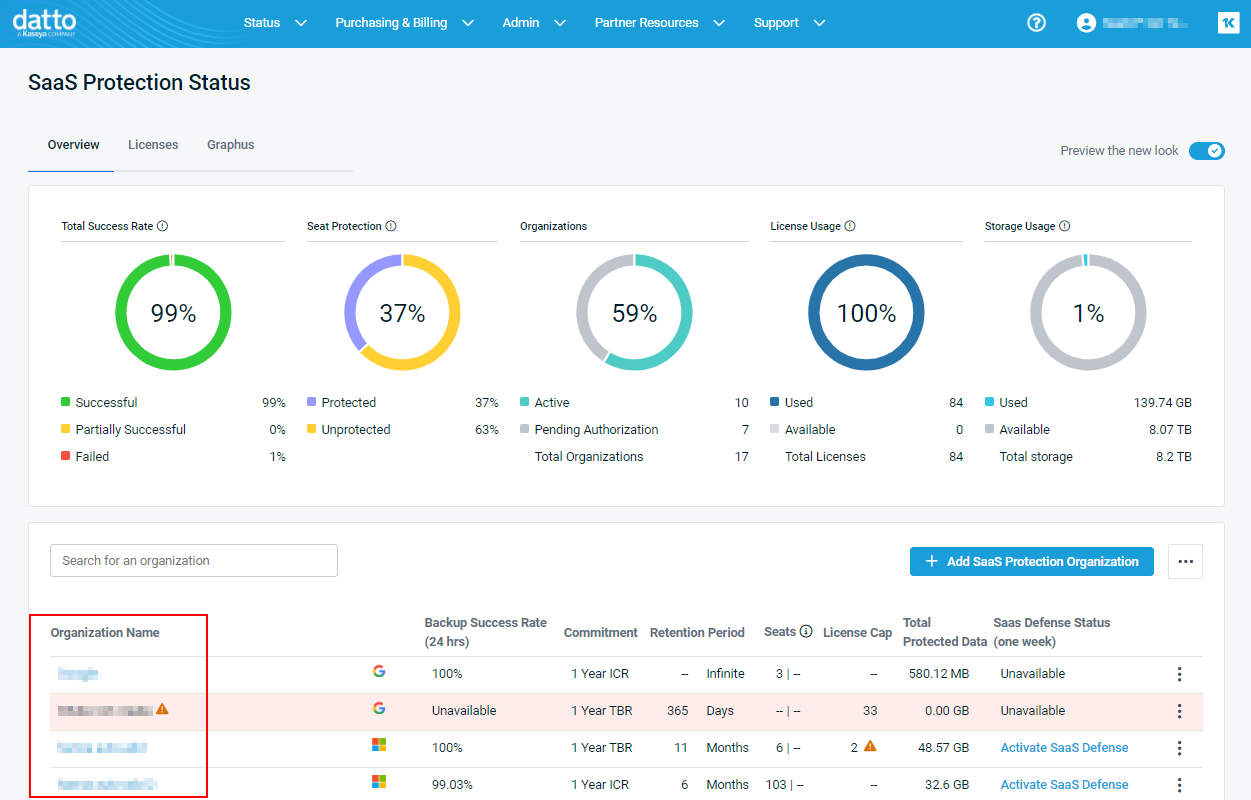This screenshot has height=800, width=1251.
Task: Click the Seats column info icon
Action: [806, 632]
